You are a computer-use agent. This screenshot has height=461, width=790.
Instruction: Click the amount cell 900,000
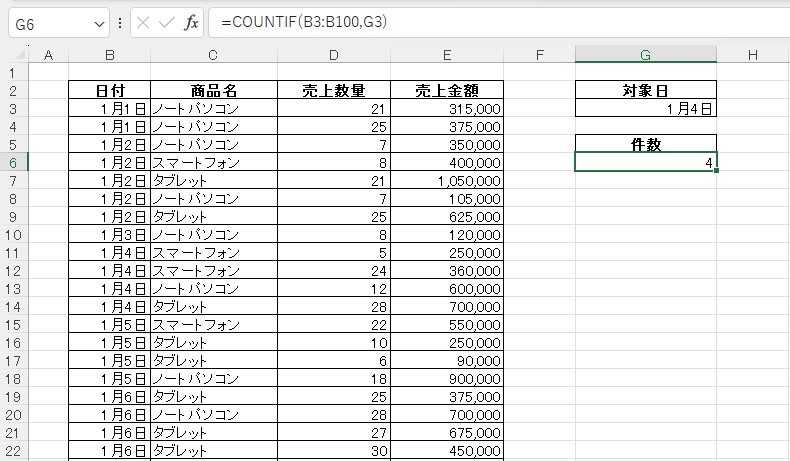[x=447, y=379]
